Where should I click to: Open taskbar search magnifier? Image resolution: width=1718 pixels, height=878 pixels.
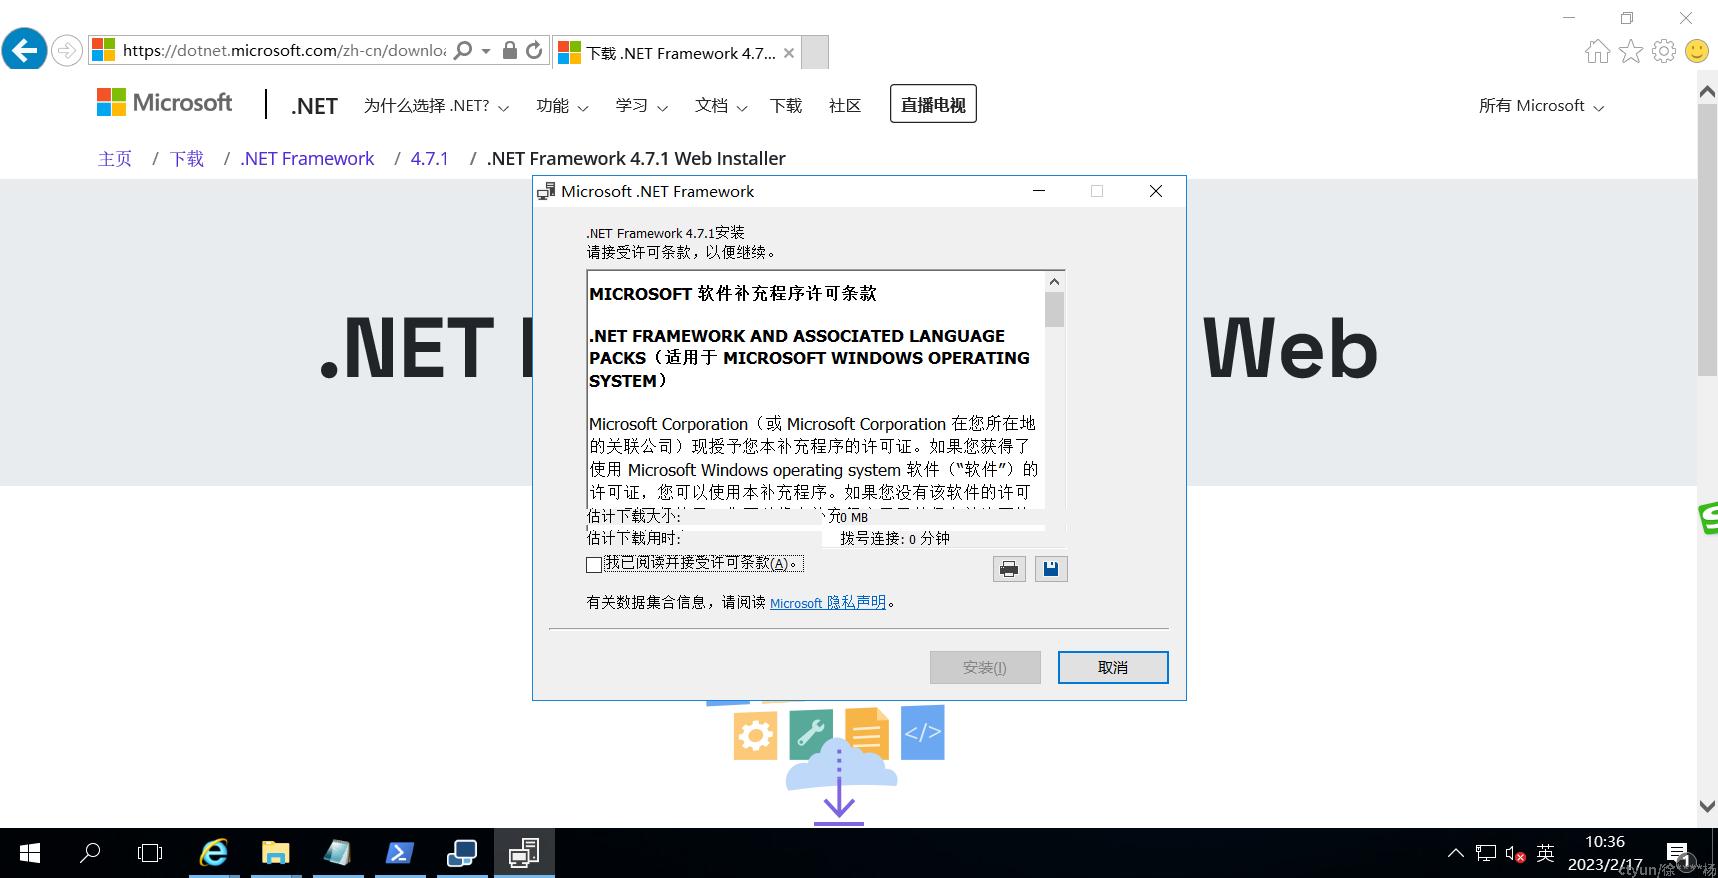tap(90, 853)
